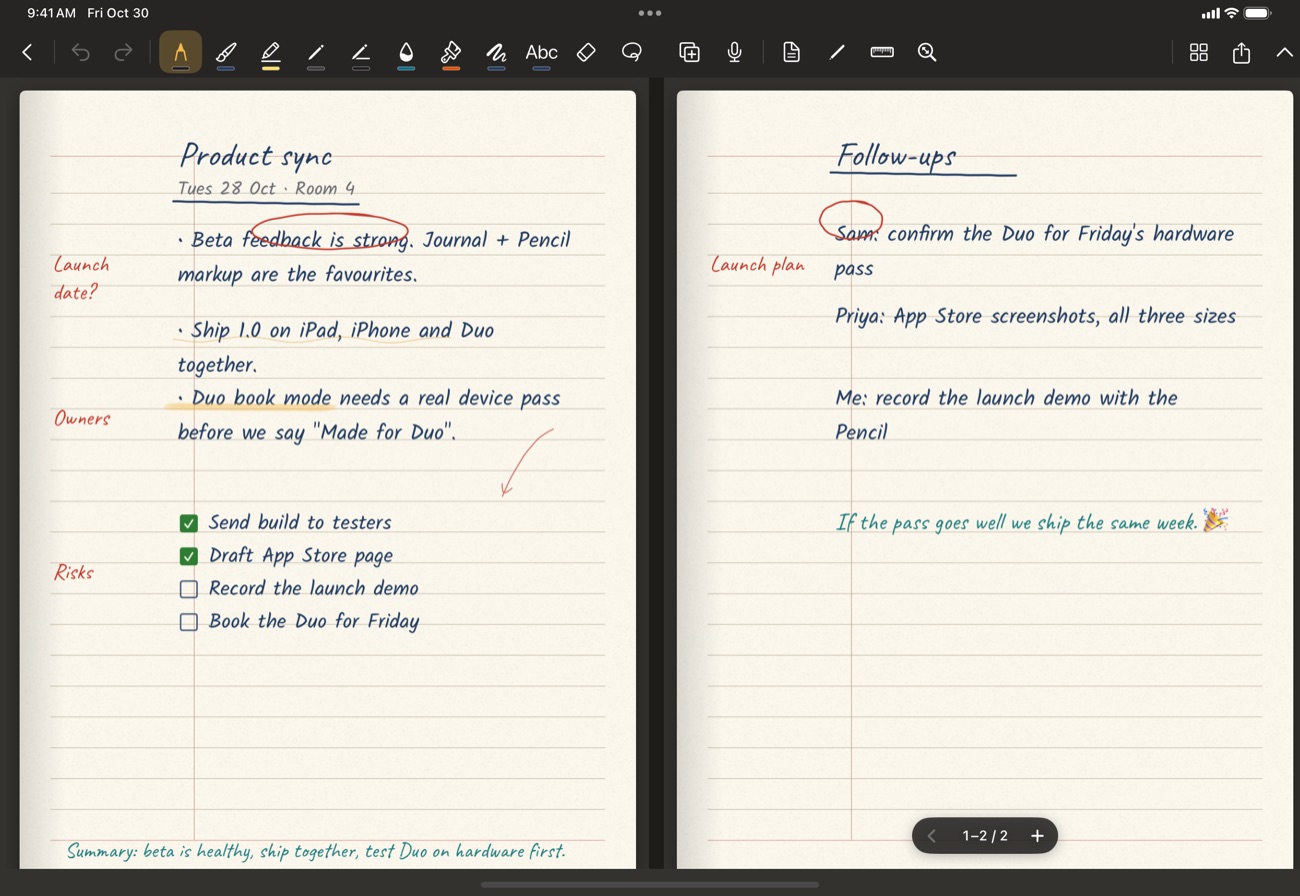
Task: Select the fountain pen tool
Action: coord(180,52)
